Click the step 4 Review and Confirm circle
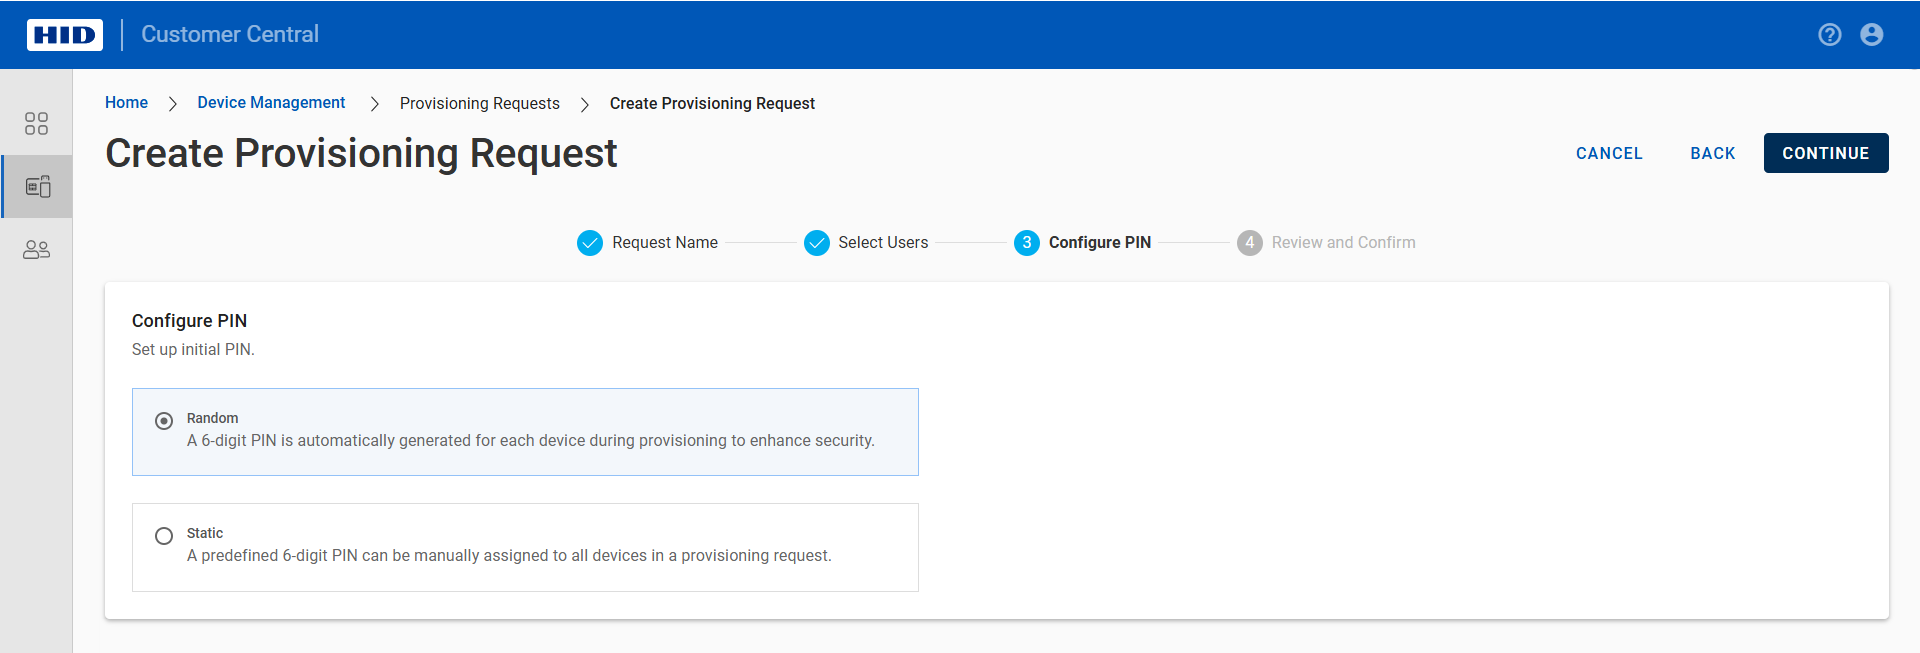 pyautogui.click(x=1250, y=243)
